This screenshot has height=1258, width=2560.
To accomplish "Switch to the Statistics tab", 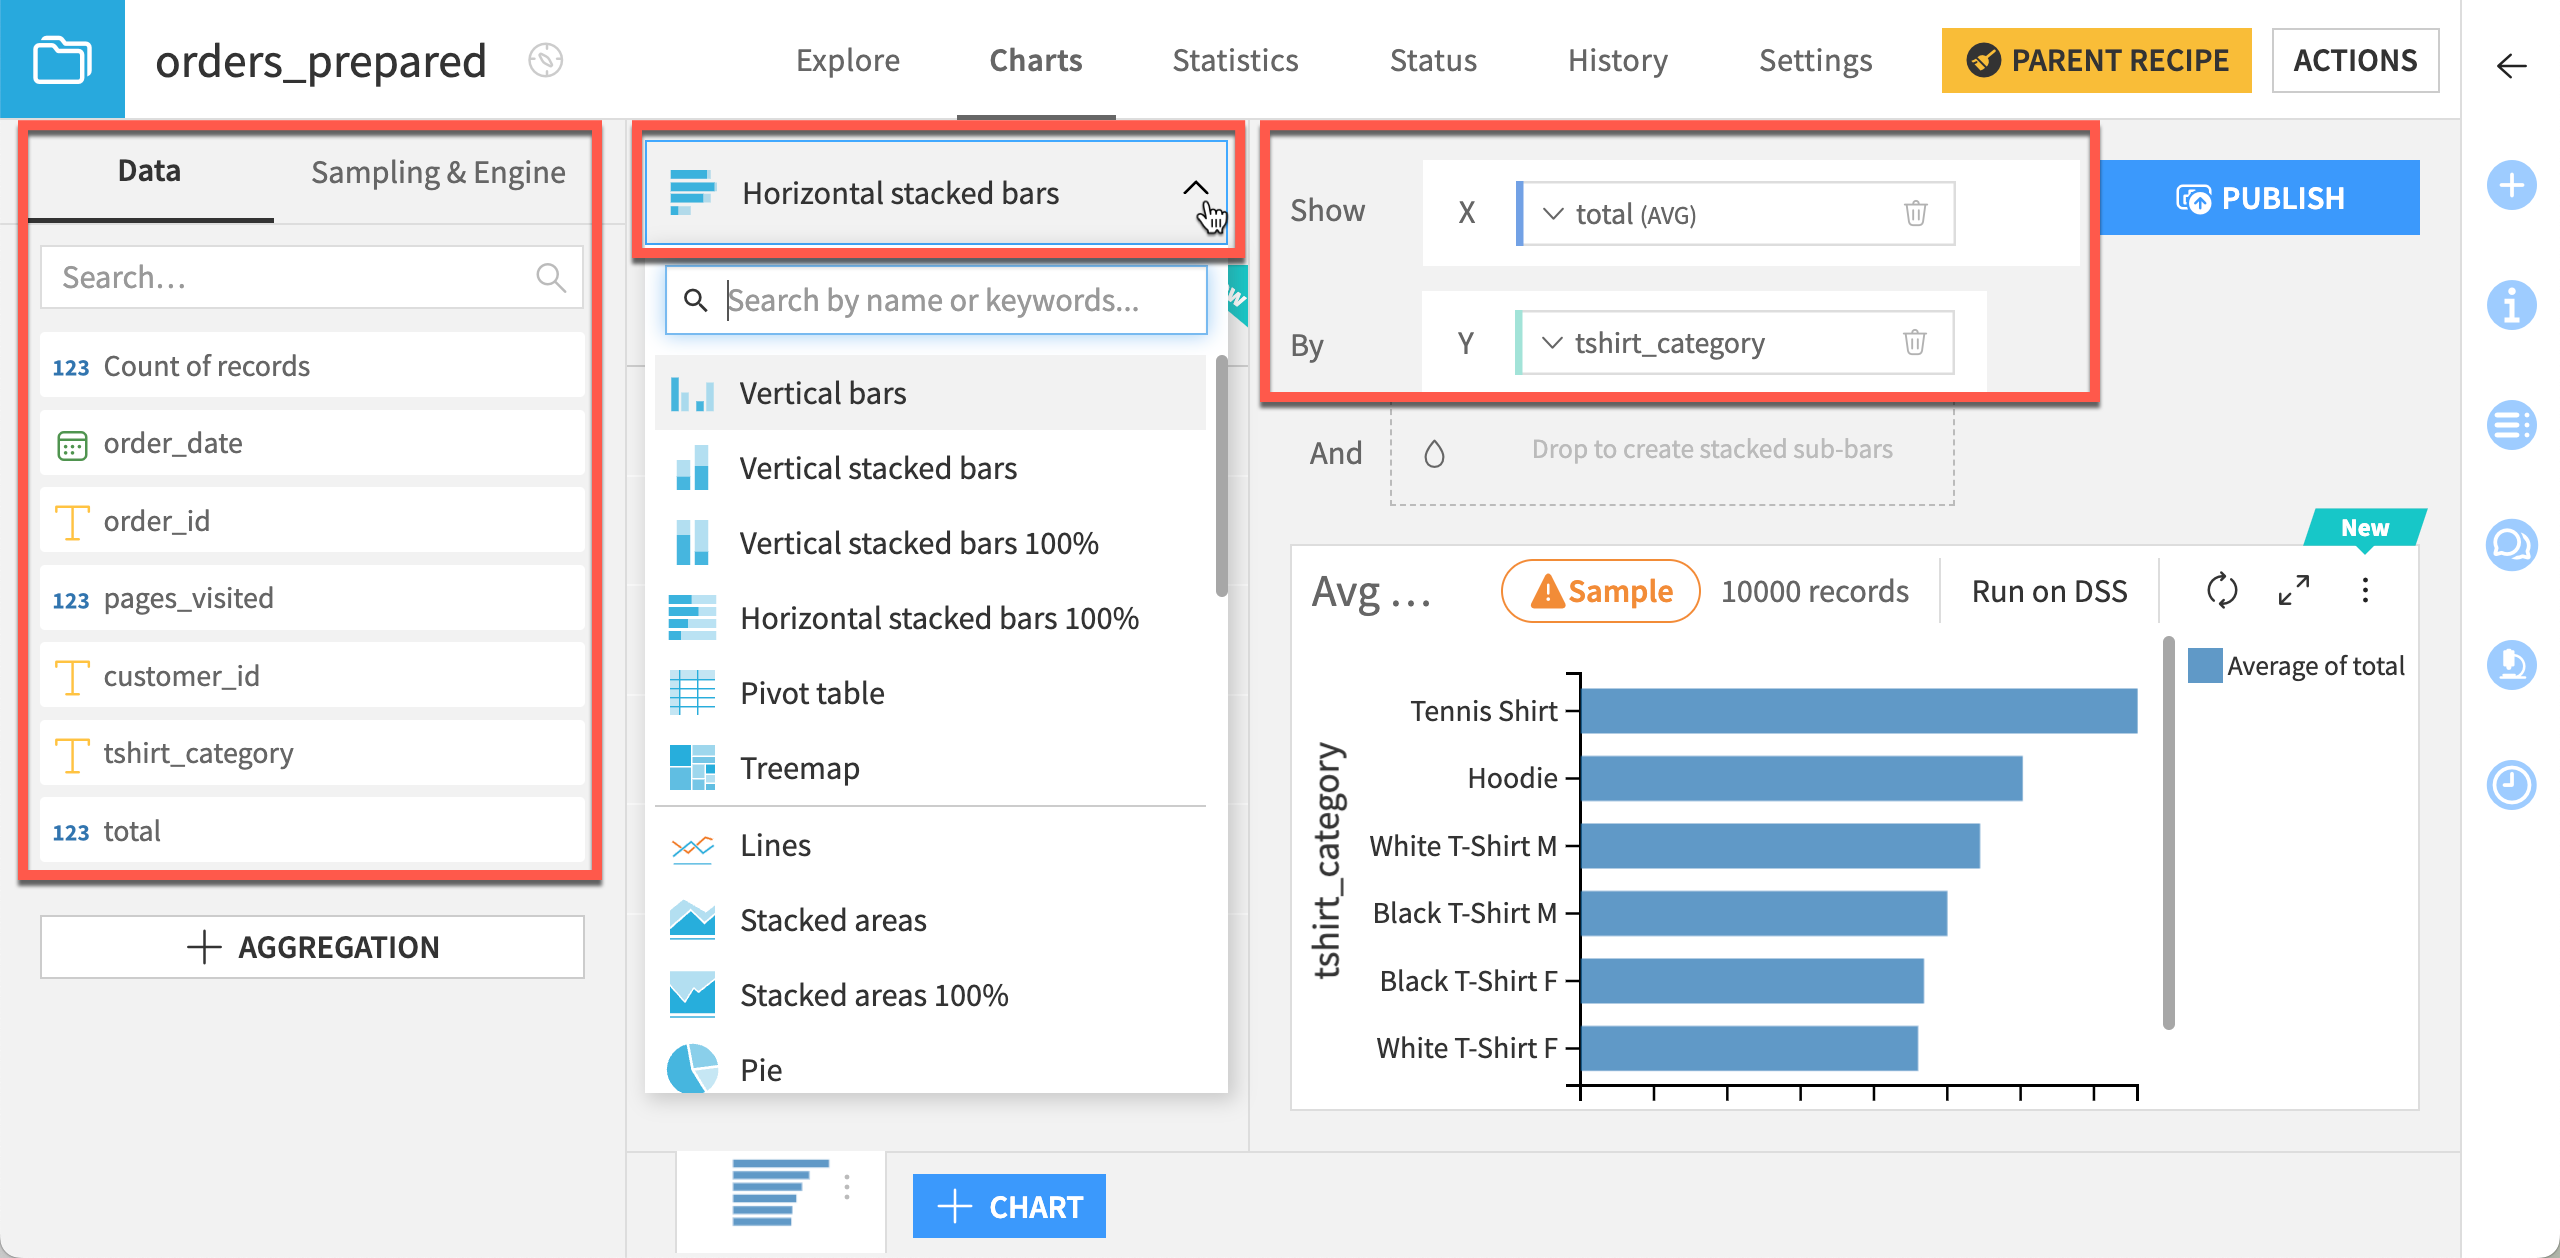I will point(1235,60).
